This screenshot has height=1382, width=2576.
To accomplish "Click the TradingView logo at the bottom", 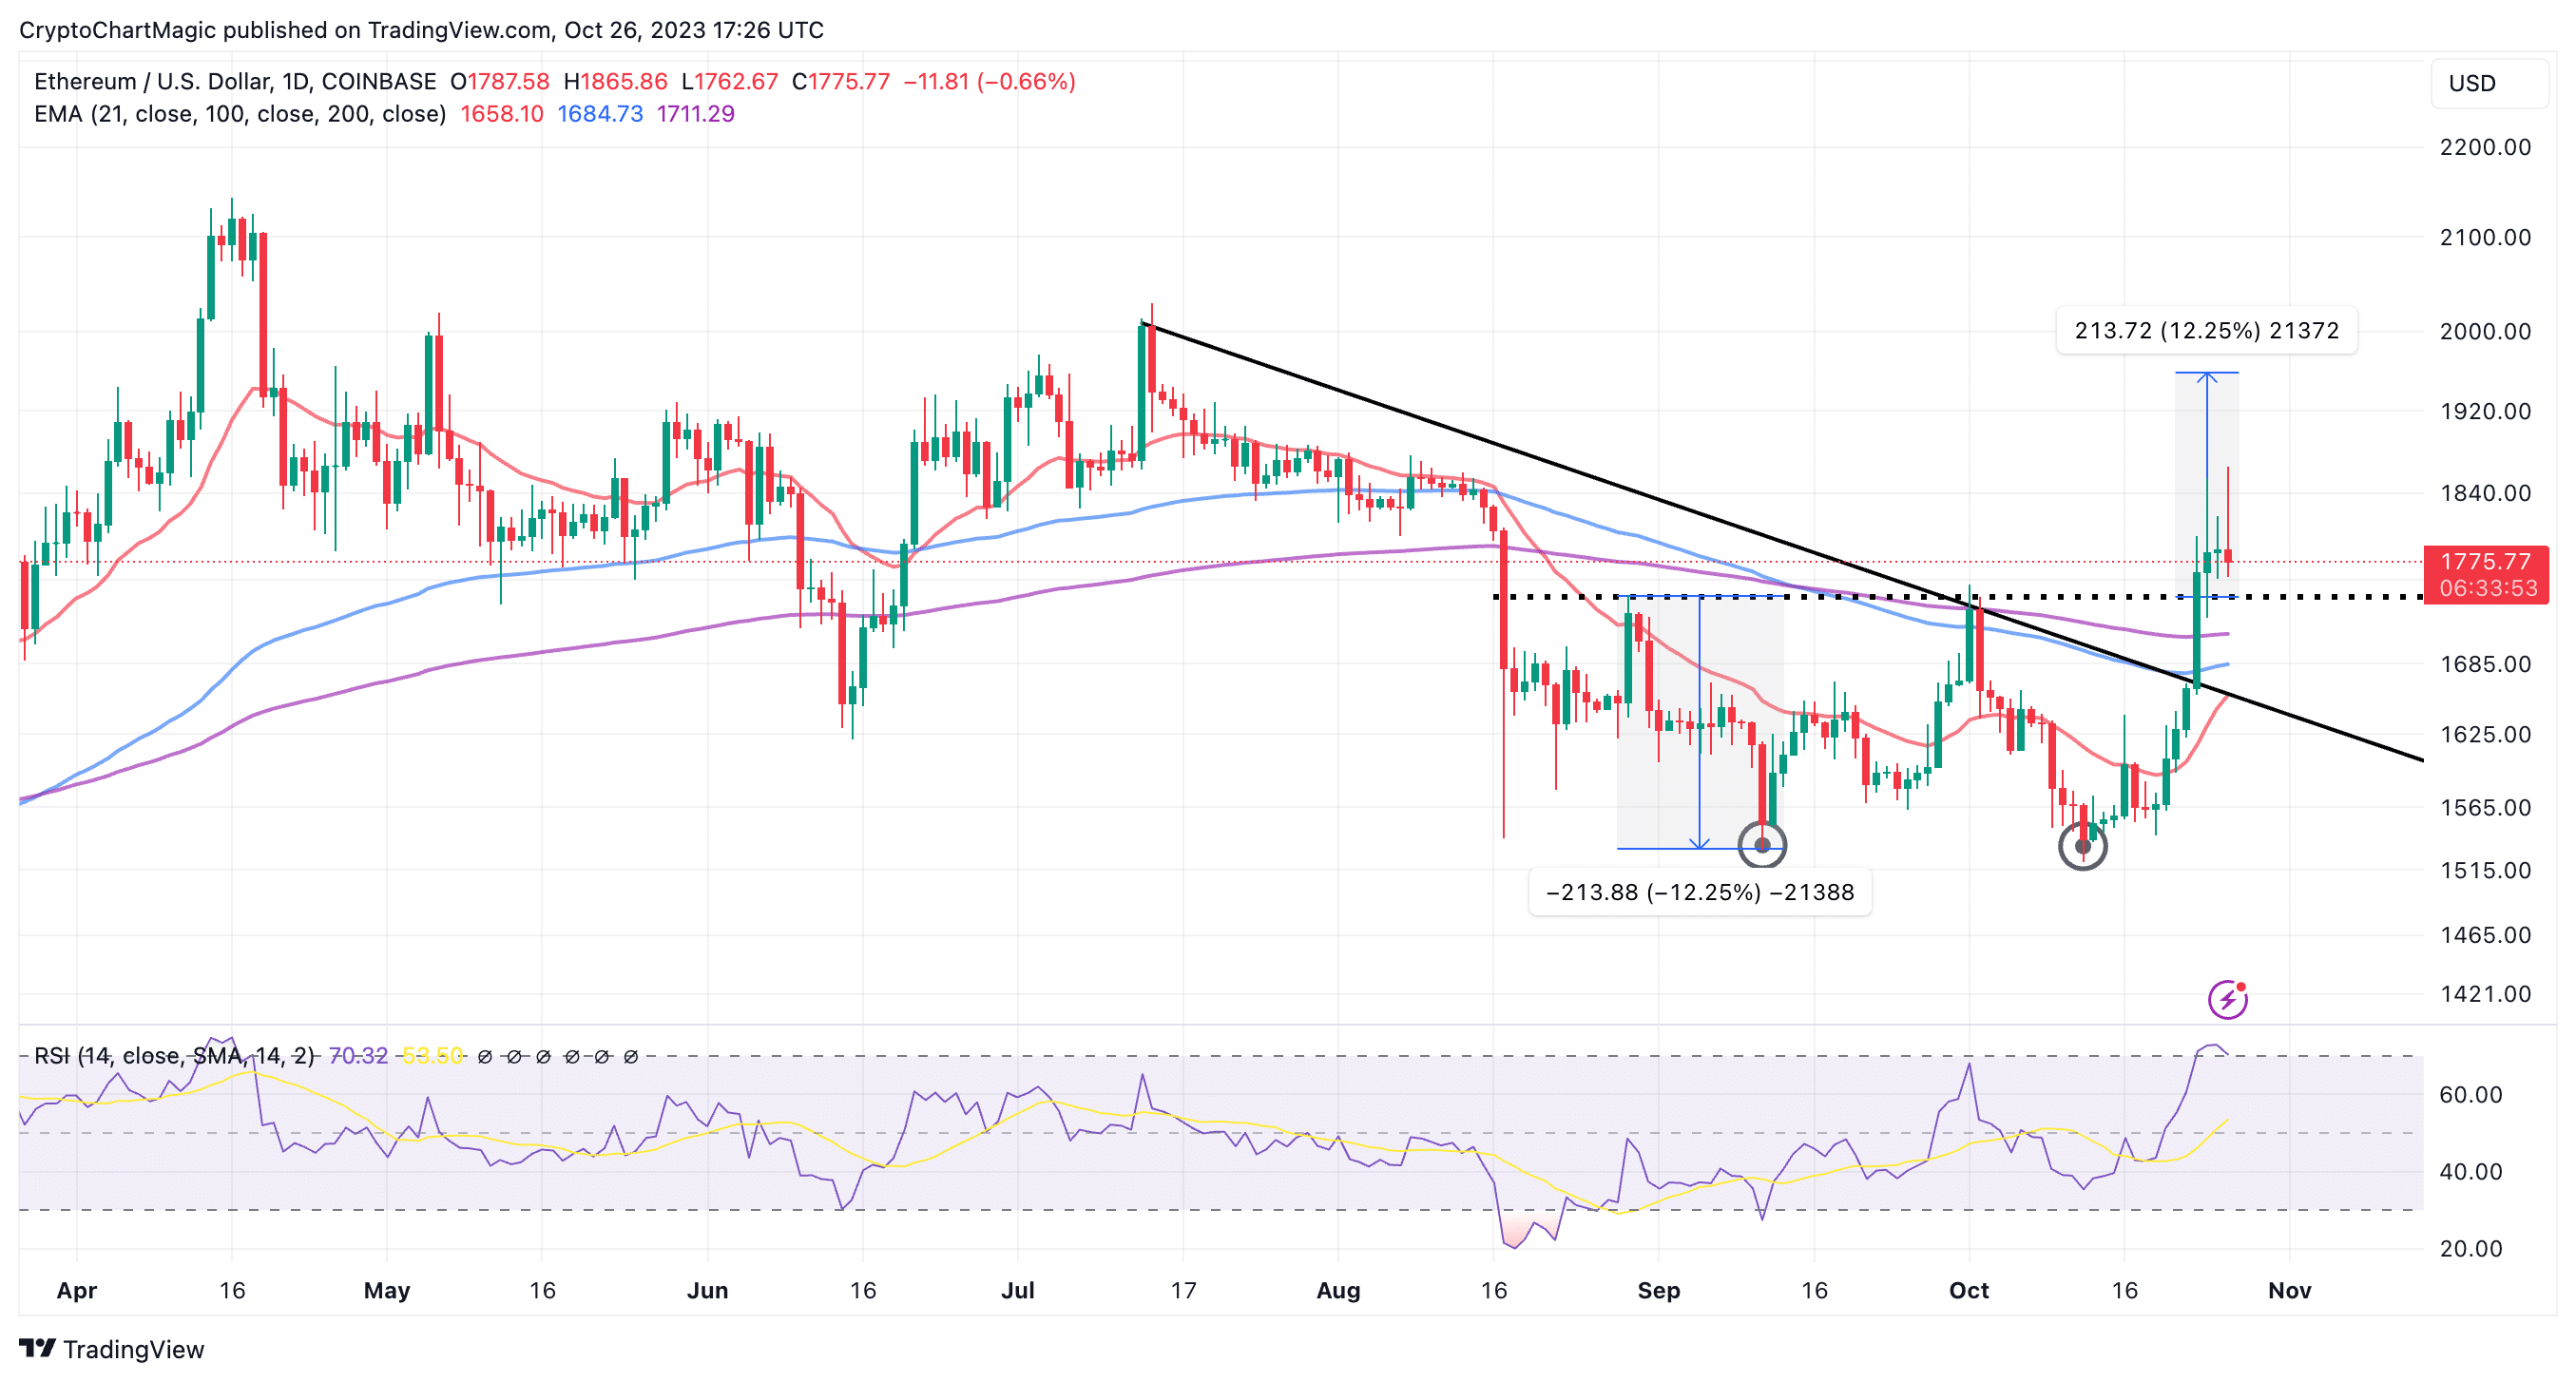I will 111,1349.
